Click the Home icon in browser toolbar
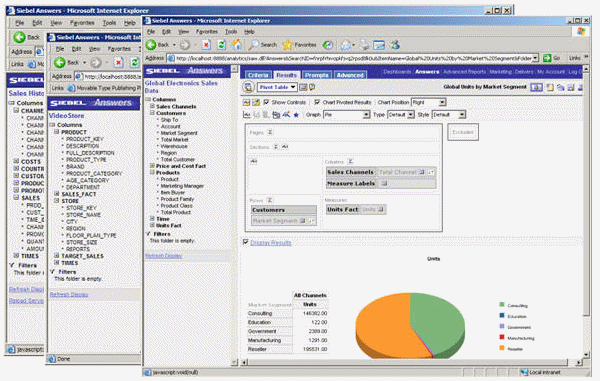Screen dimensions: 600x381 pyautogui.click(x=236, y=45)
